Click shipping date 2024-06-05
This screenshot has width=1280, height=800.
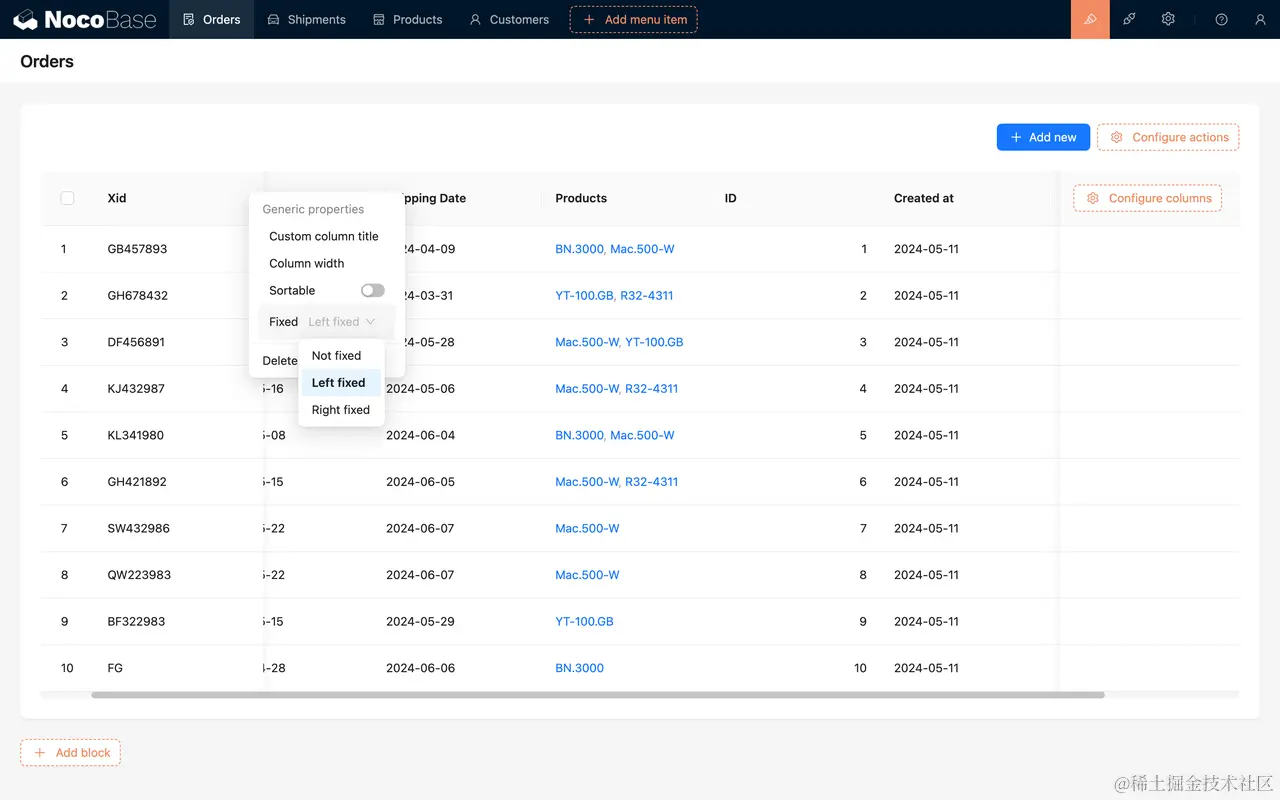[420, 482]
